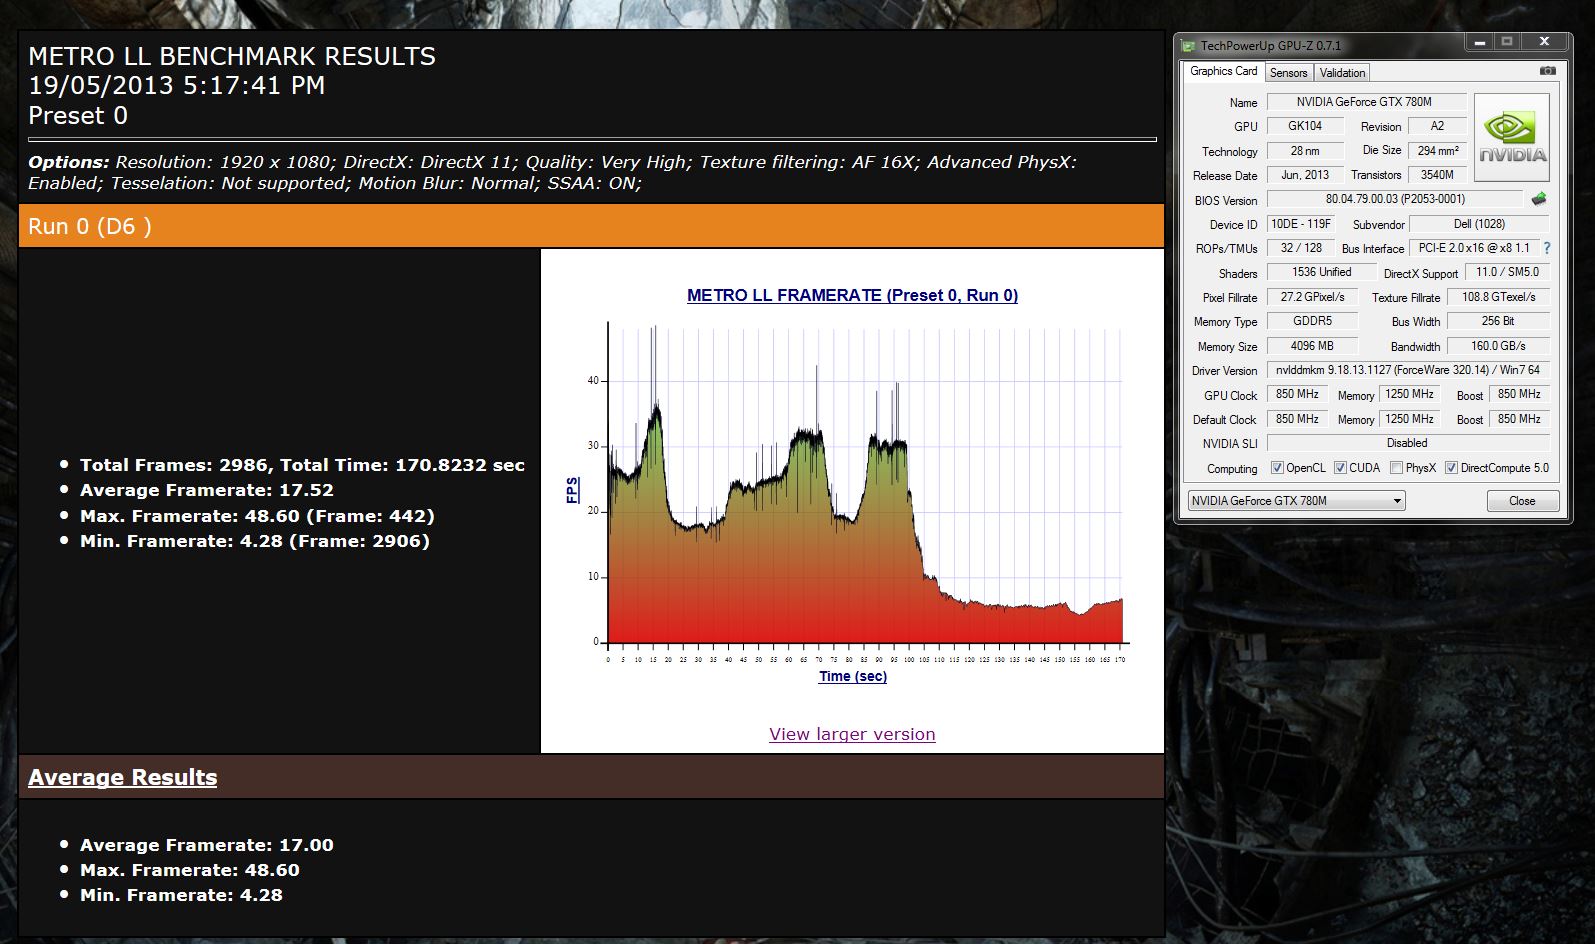Click the Pixel Fillrate 27.2 GPixel/s field

click(1312, 297)
